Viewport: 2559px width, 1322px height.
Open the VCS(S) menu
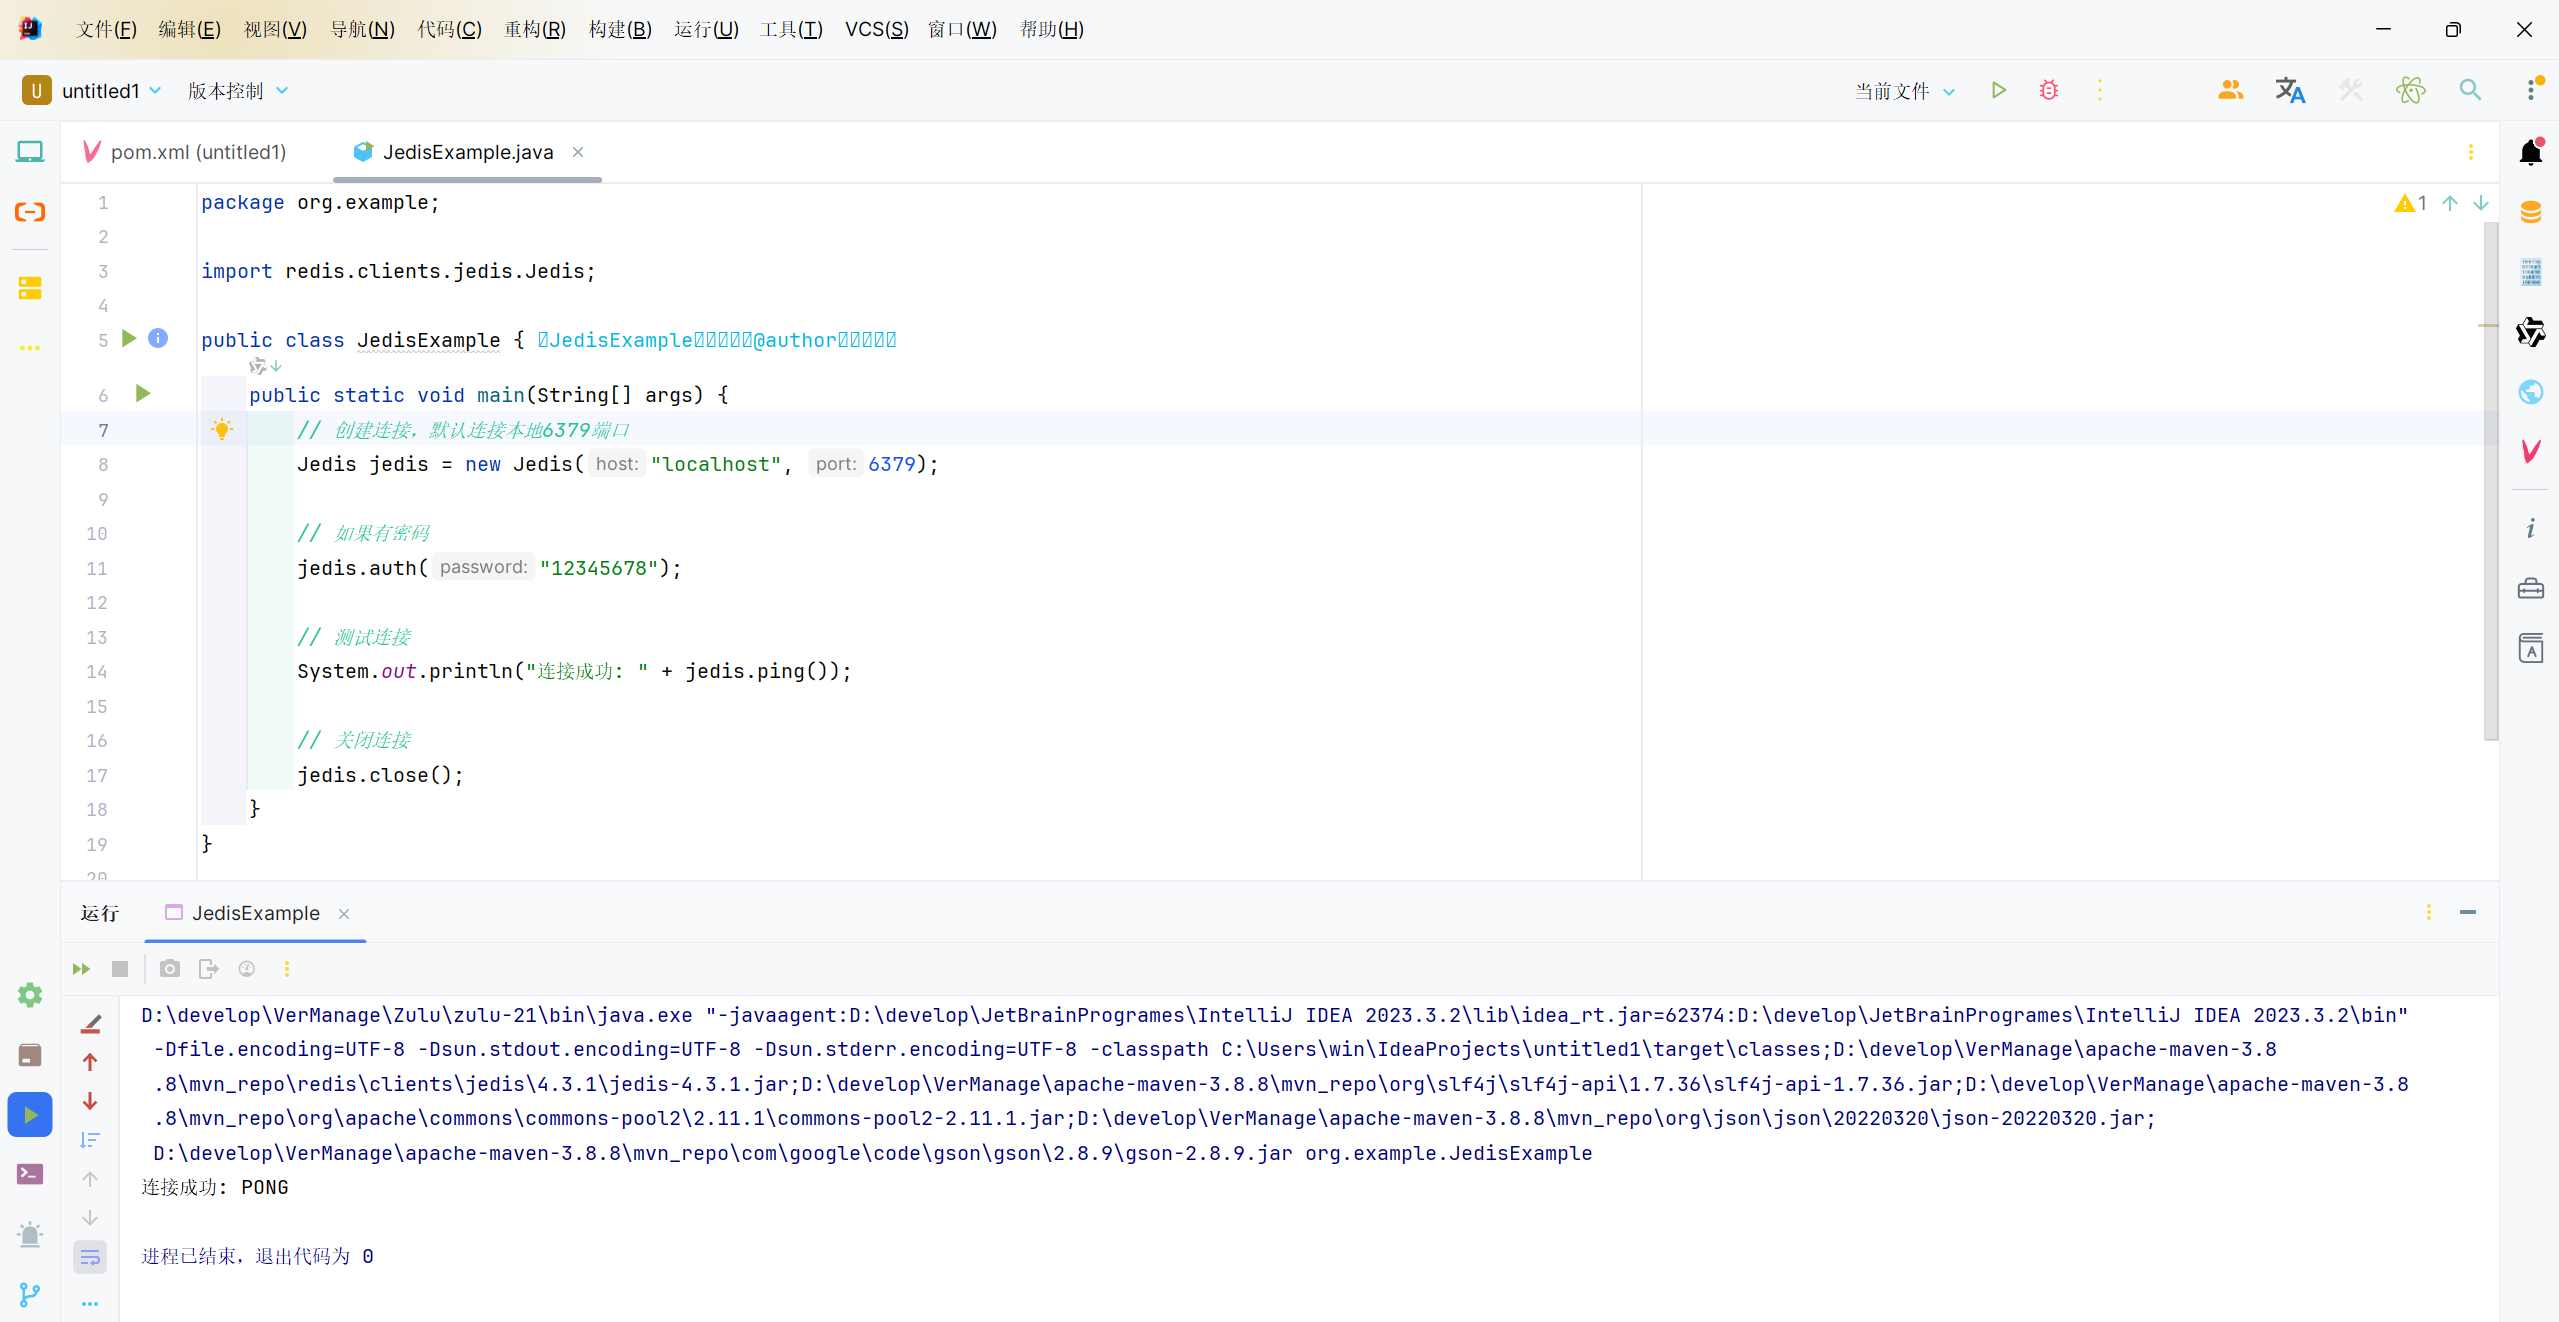click(x=876, y=29)
